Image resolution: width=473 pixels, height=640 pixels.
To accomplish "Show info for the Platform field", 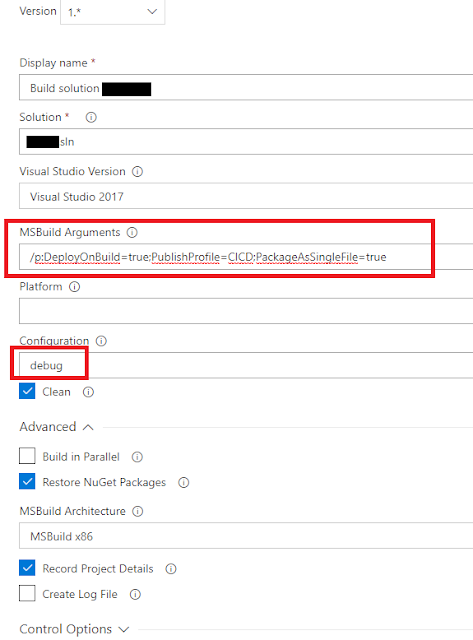I will point(74,287).
